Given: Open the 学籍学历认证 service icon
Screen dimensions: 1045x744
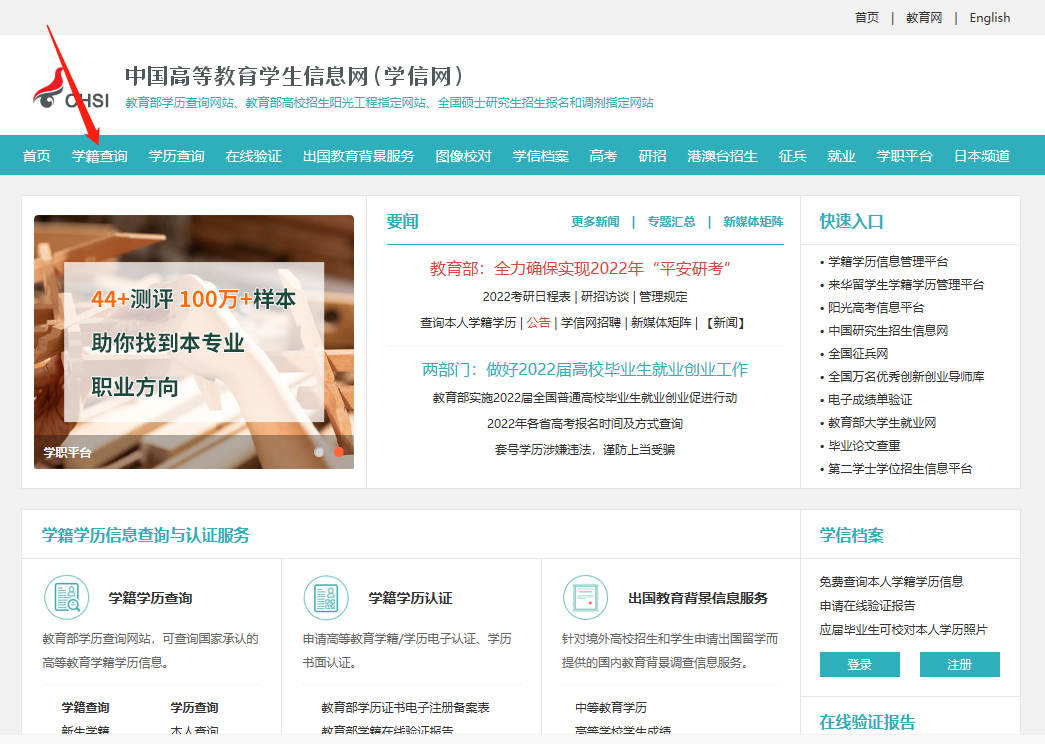Looking at the screenshot, I should tap(326, 597).
